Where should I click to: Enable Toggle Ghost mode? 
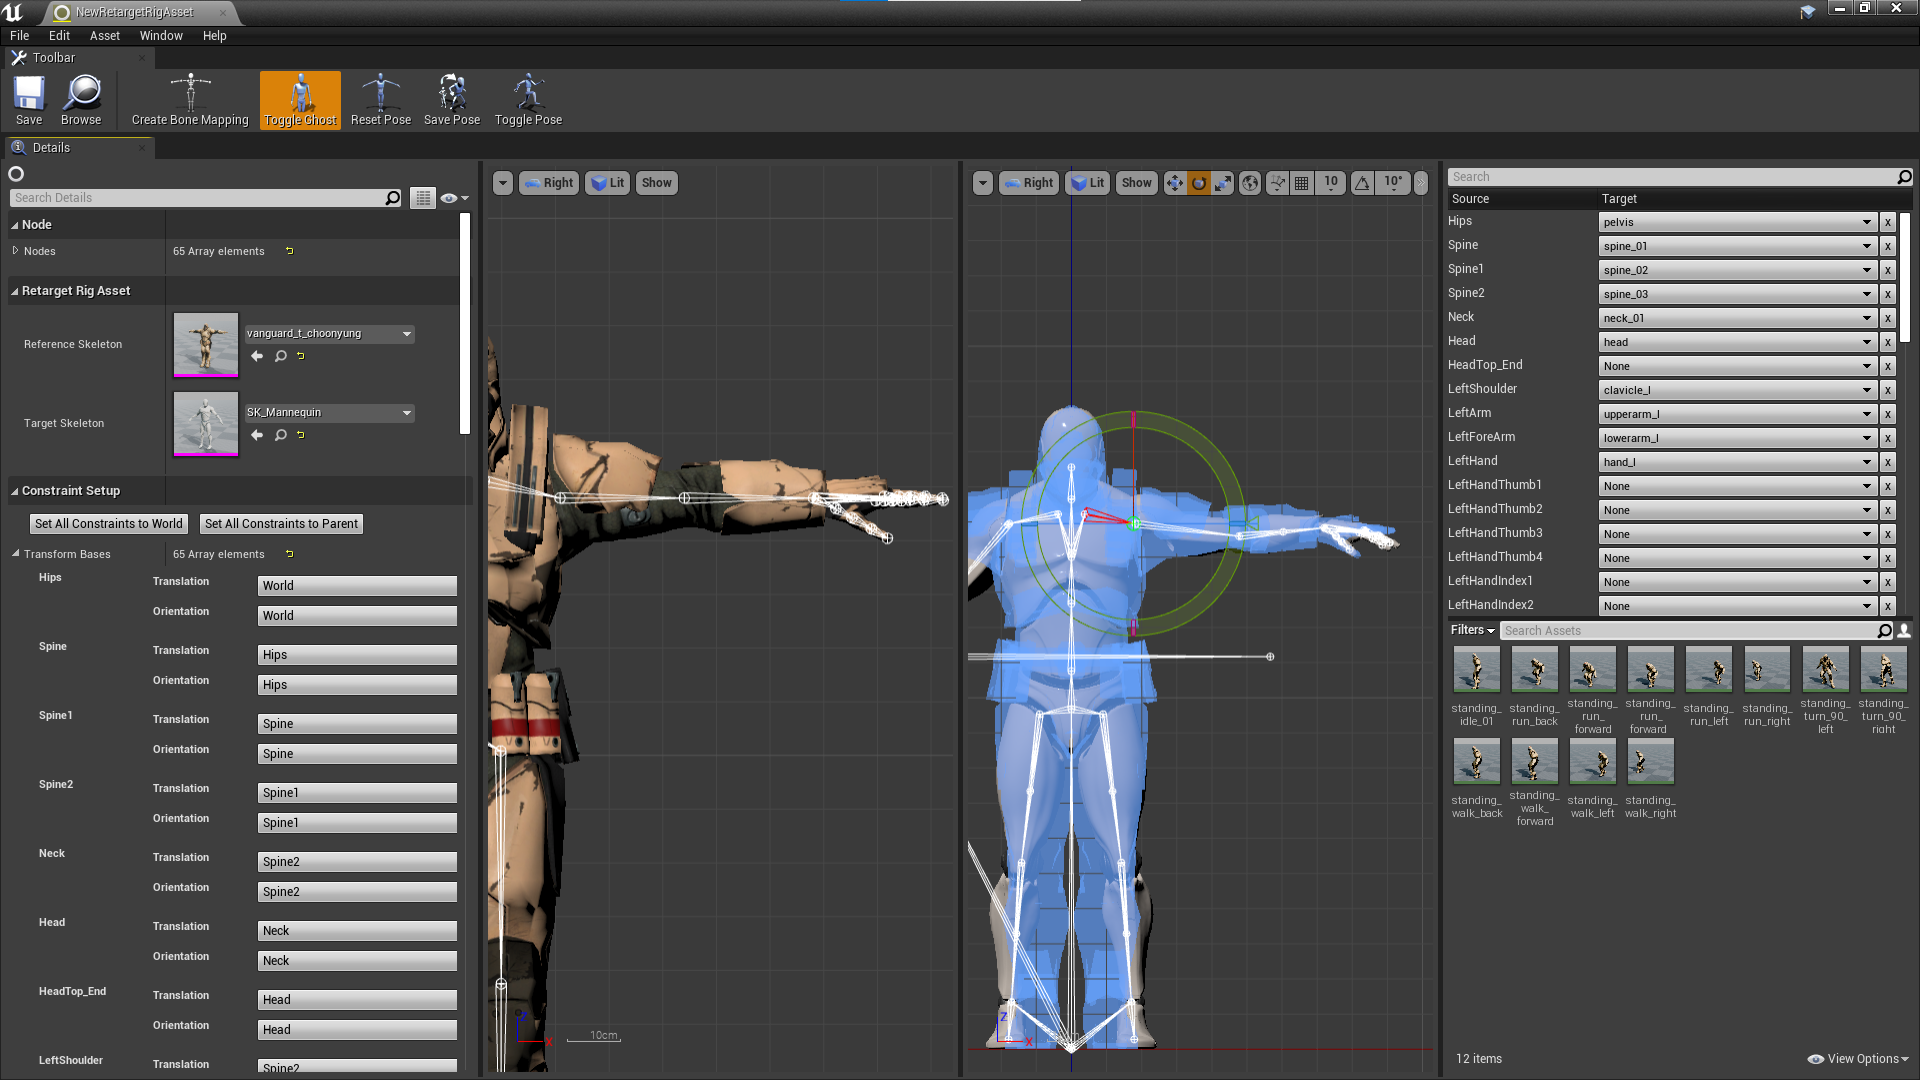pos(299,99)
